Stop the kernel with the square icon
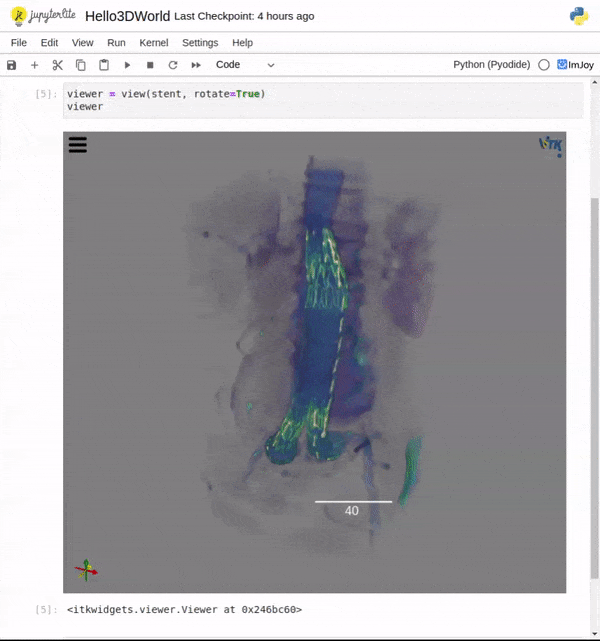 [x=150, y=65]
